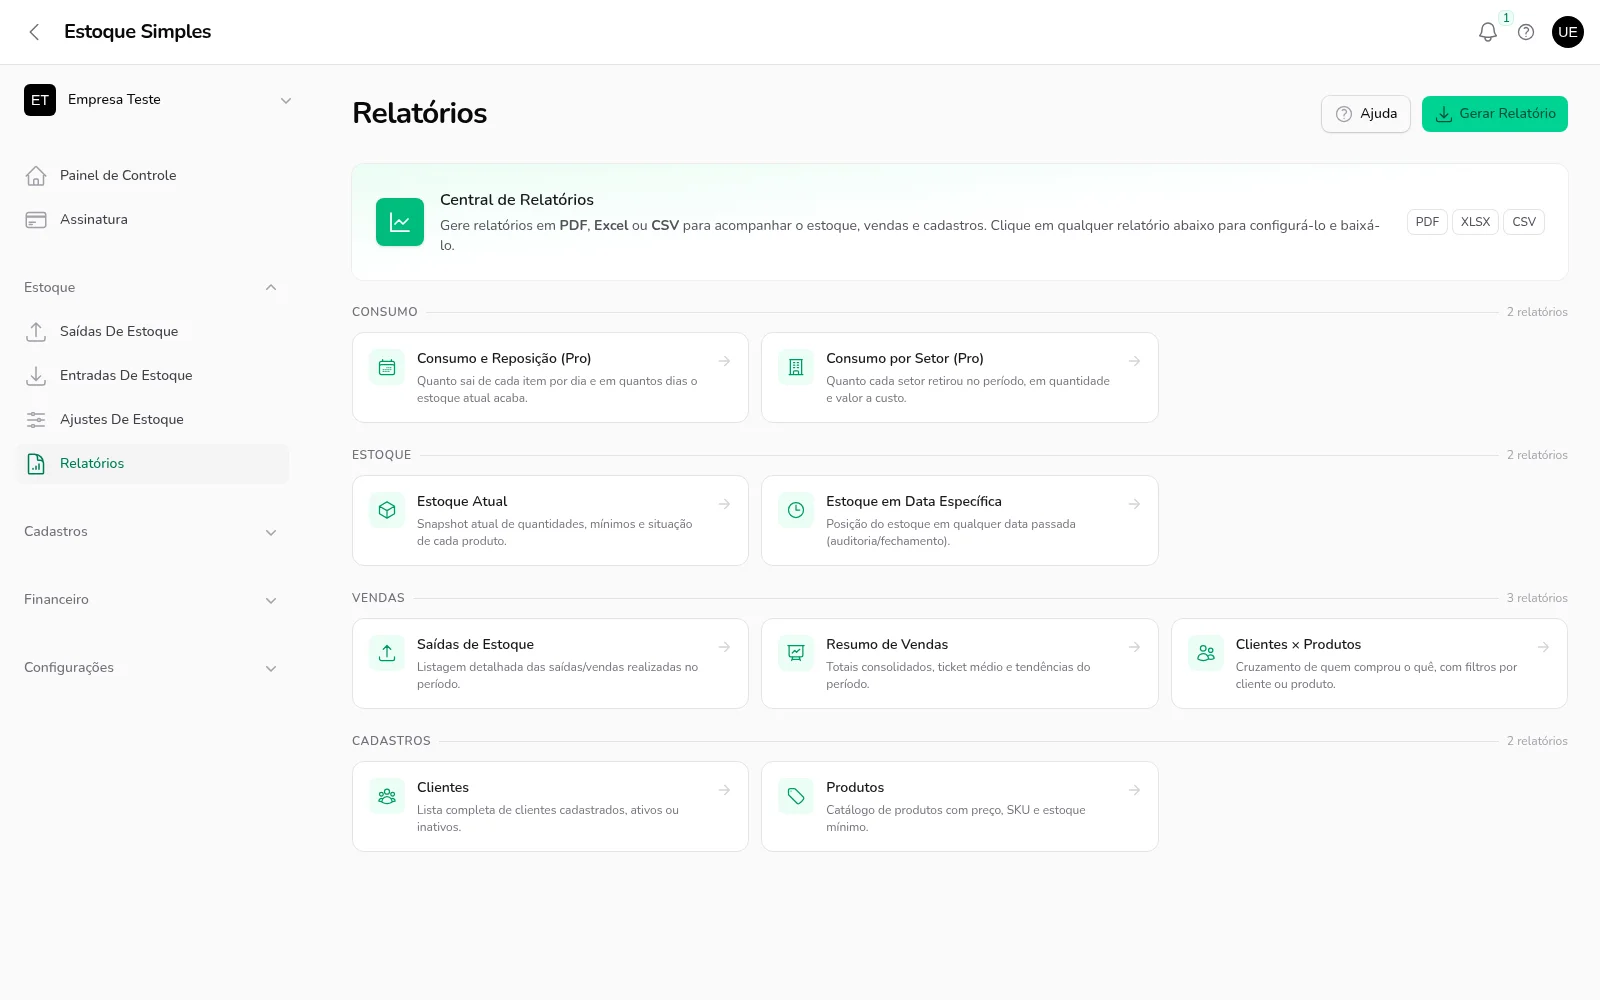Screen dimensions: 1600x1000
Task: Click the Assinatura card icon
Action: click(36, 220)
